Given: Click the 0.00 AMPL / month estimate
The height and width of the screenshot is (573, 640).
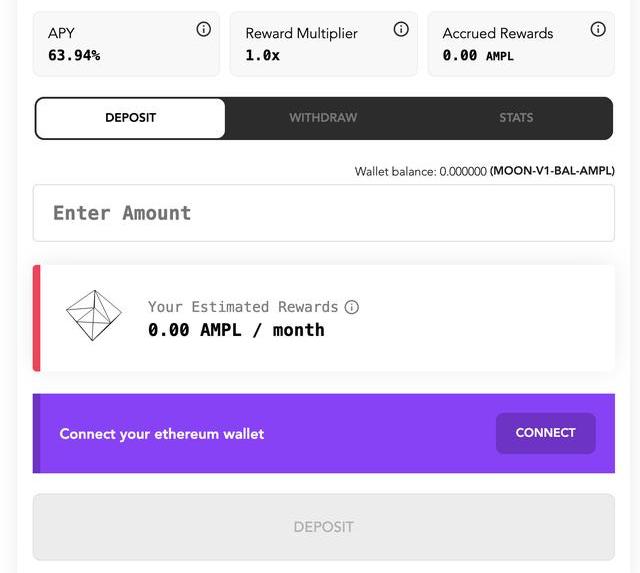Looking at the screenshot, I should point(236,330).
